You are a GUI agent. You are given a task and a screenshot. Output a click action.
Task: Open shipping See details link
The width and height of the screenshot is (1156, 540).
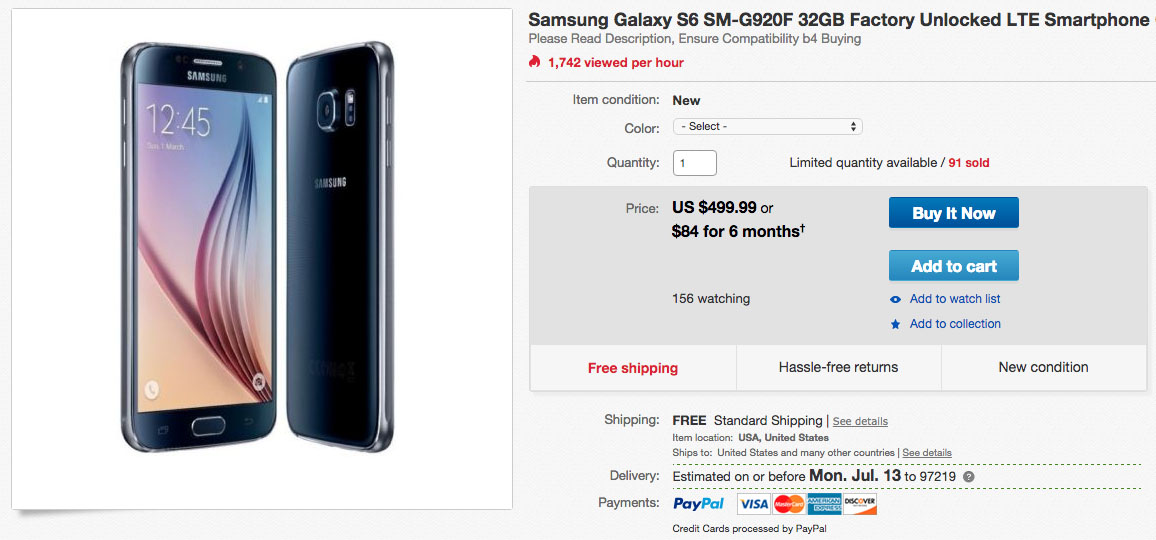(860, 421)
